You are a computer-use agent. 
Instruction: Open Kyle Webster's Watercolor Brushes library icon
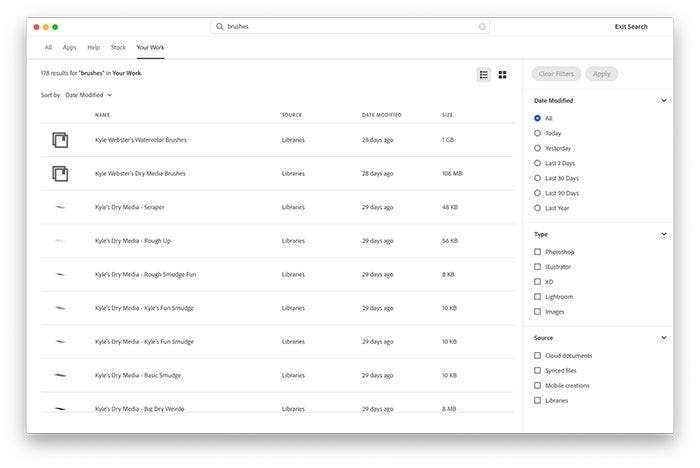[x=60, y=140]
